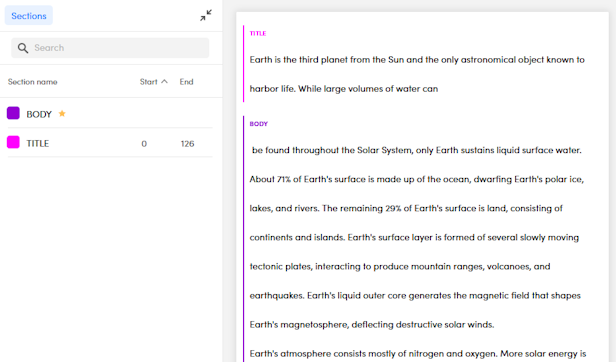Screen dimensions: 616x362
Task: Click line starting 'continents and islands'
Action: pos(414,237)
